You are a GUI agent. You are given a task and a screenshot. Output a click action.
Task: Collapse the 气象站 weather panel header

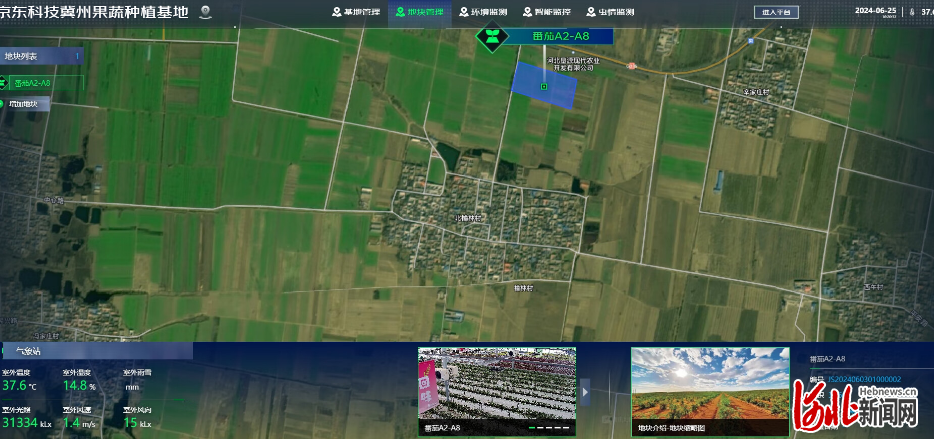96,351
